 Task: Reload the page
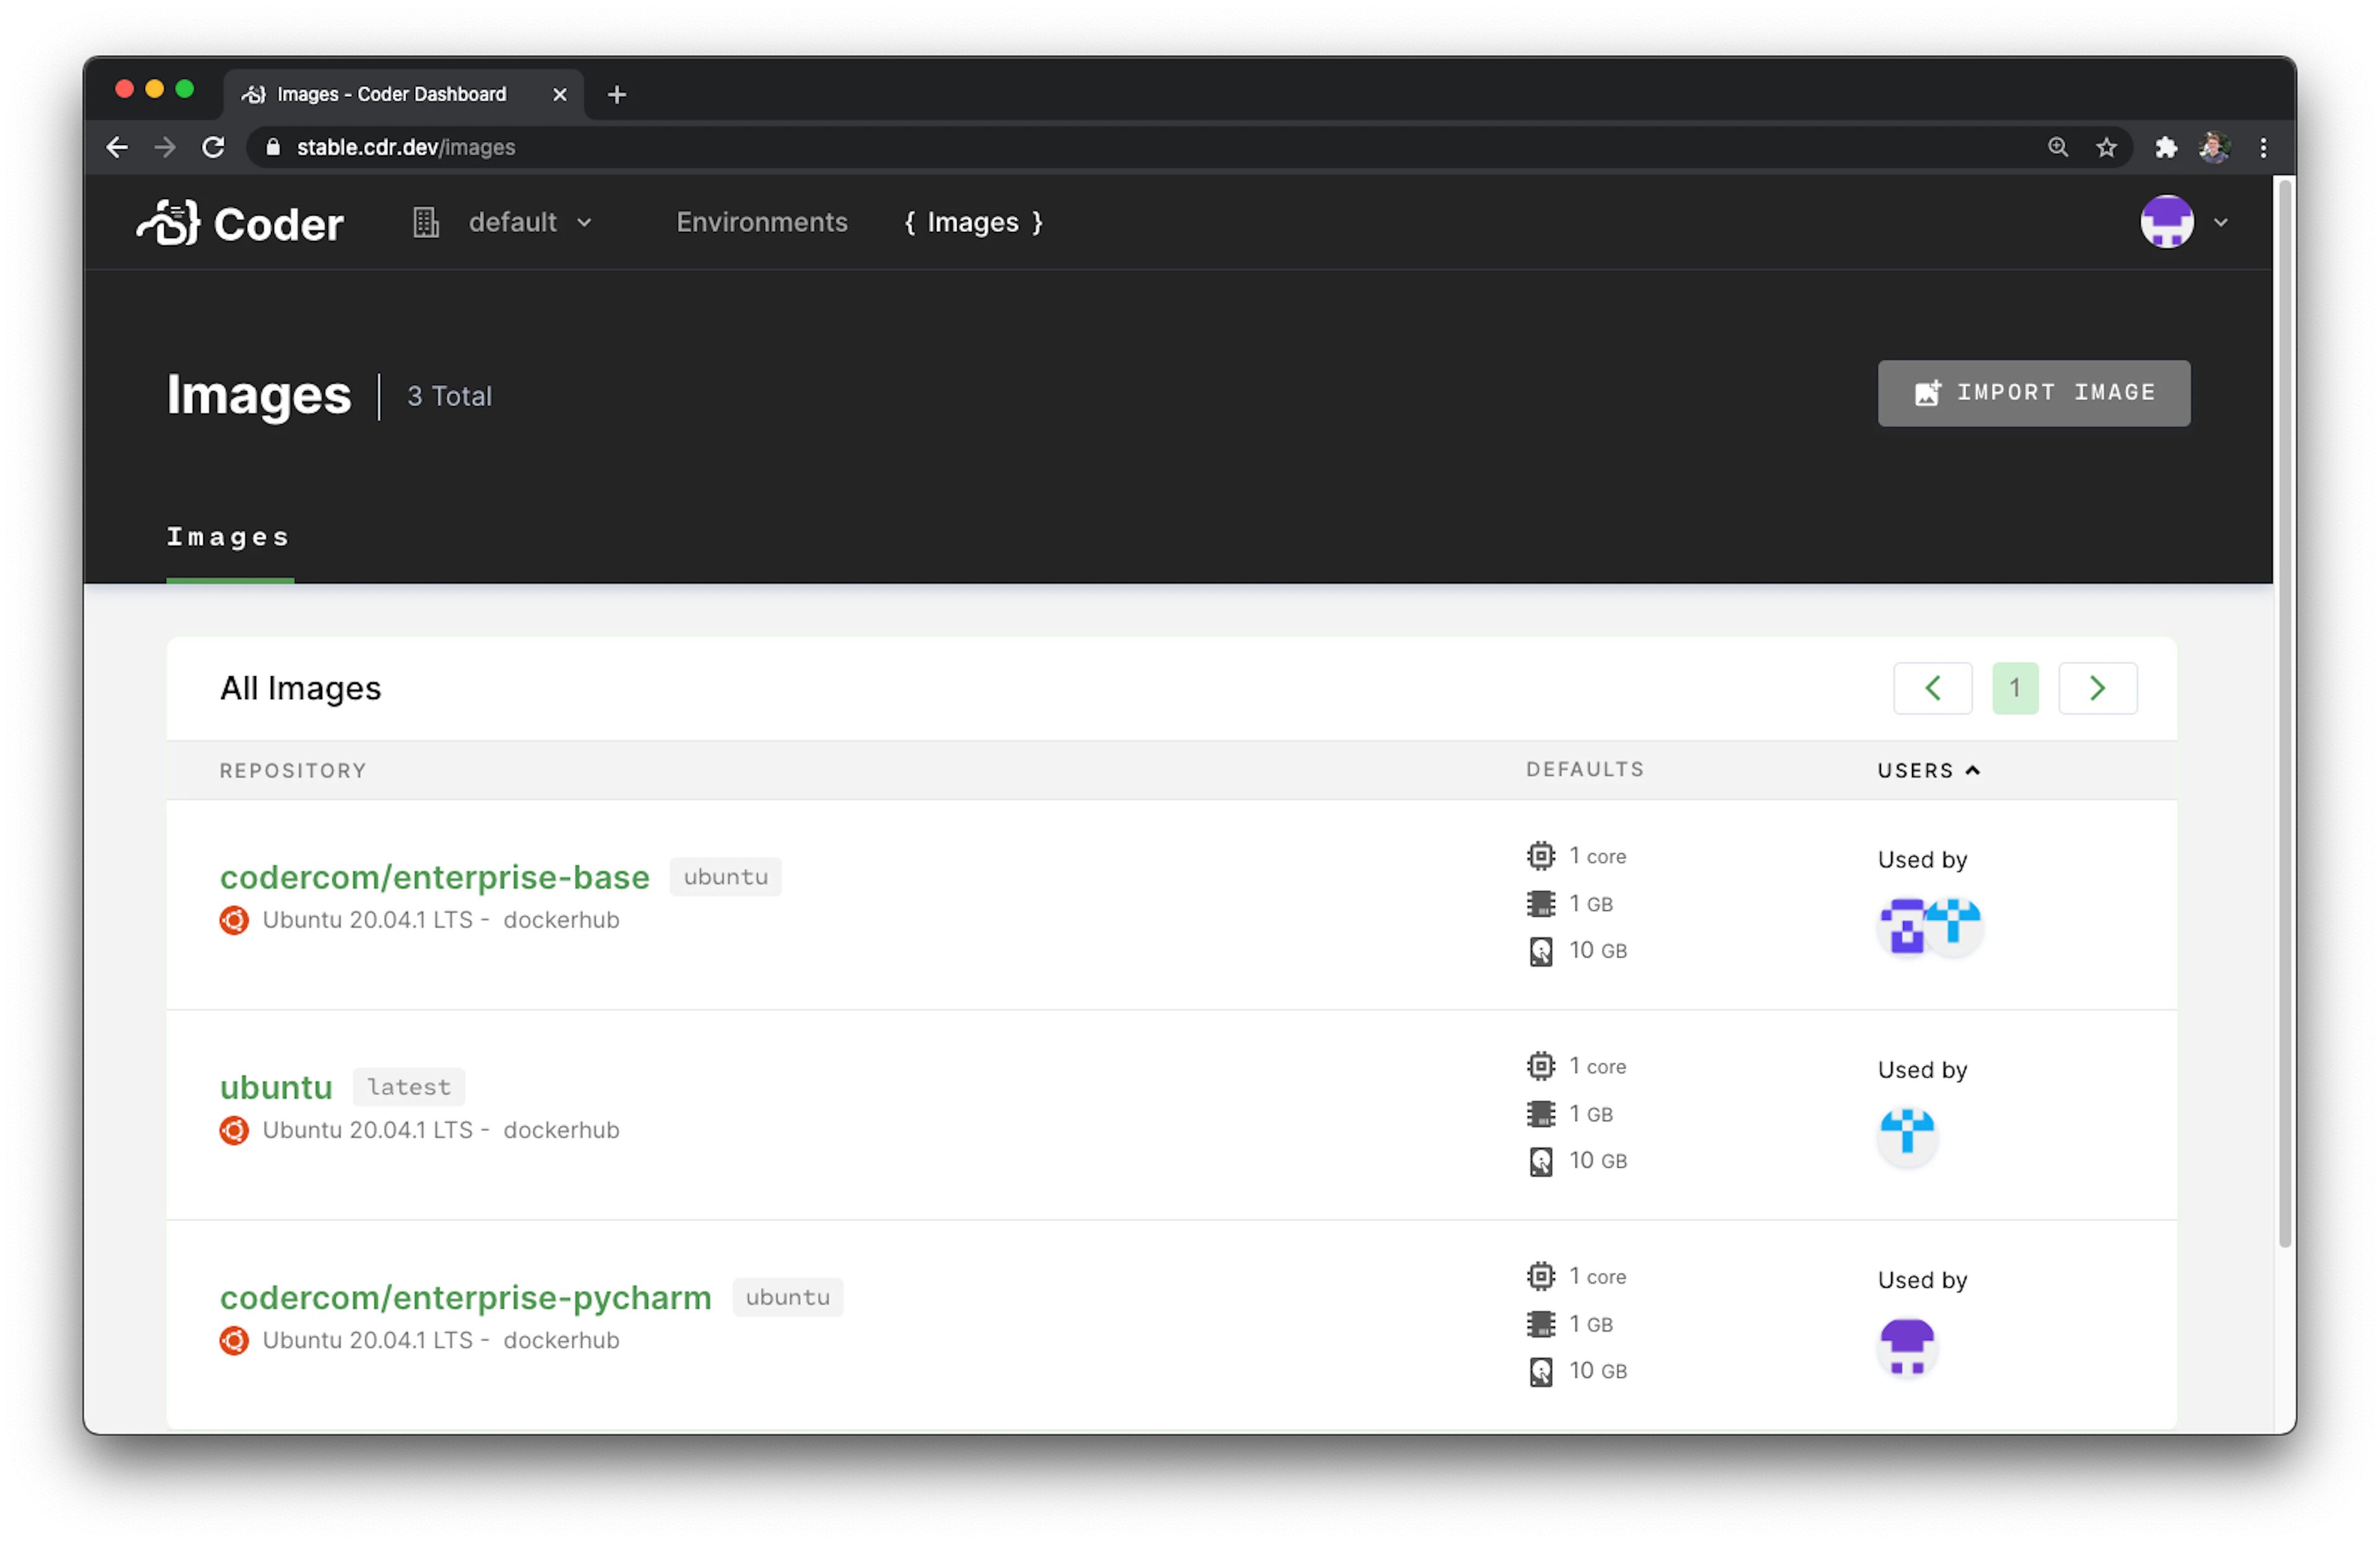(x=213, y=148)
